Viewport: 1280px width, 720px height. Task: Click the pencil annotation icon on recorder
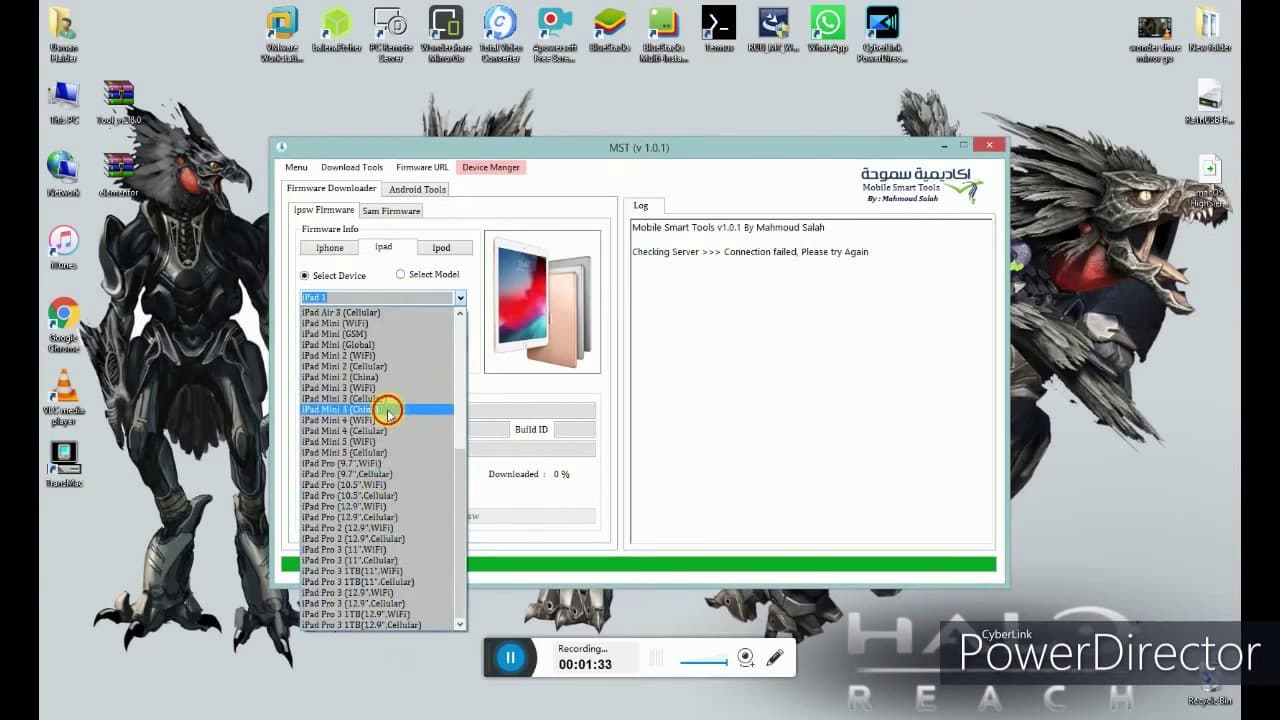775,657
